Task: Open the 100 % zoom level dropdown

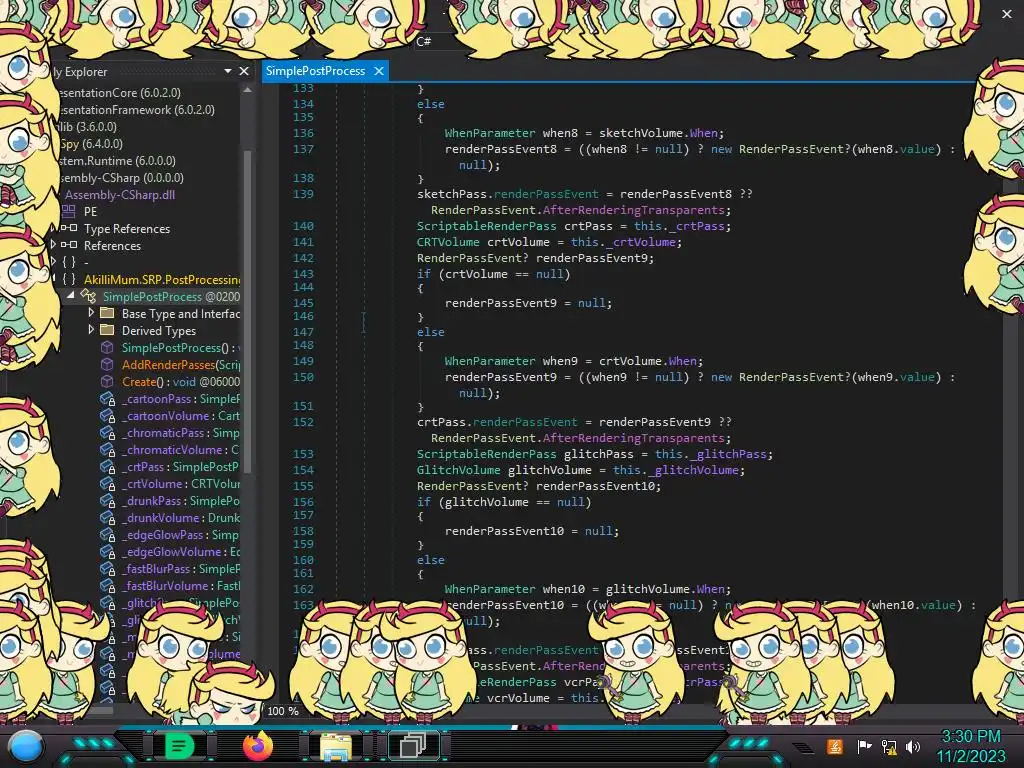Action: (x=283, y=711)
